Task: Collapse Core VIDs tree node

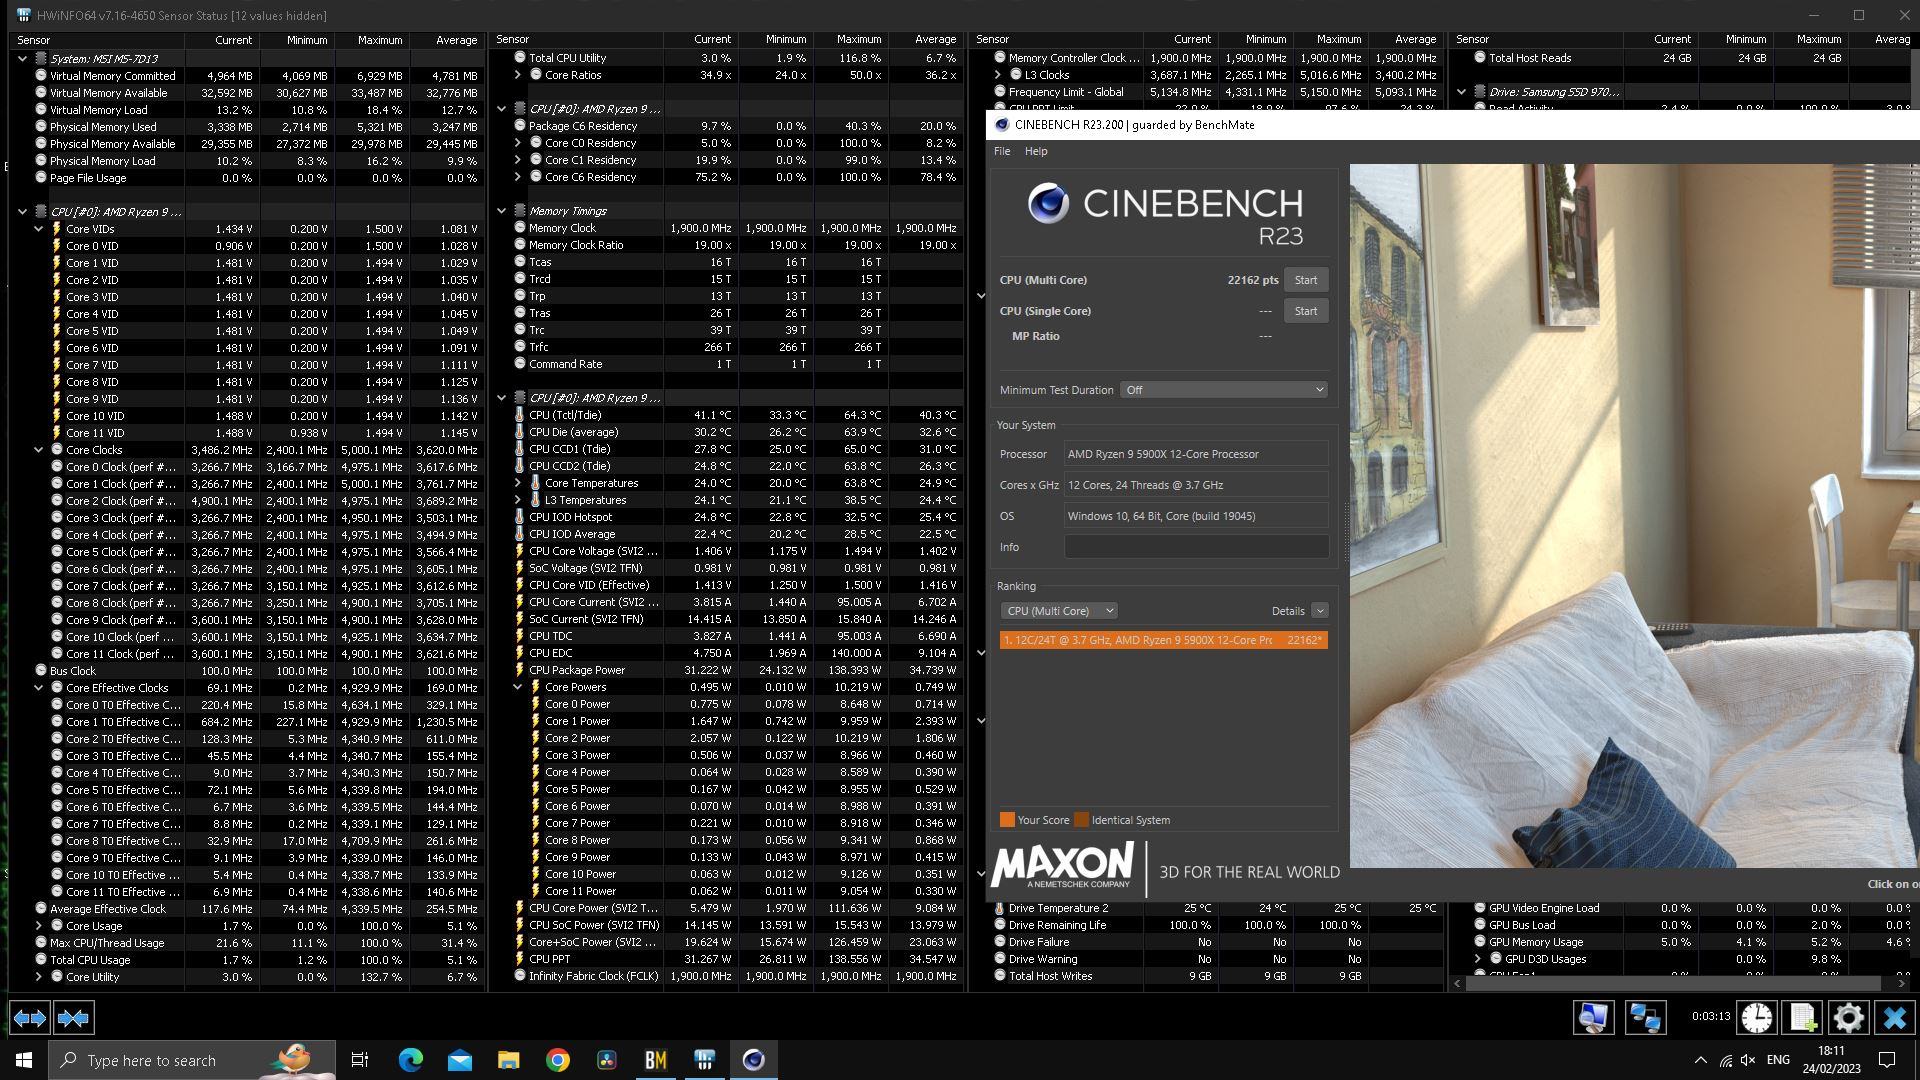Action: point(39,229)
